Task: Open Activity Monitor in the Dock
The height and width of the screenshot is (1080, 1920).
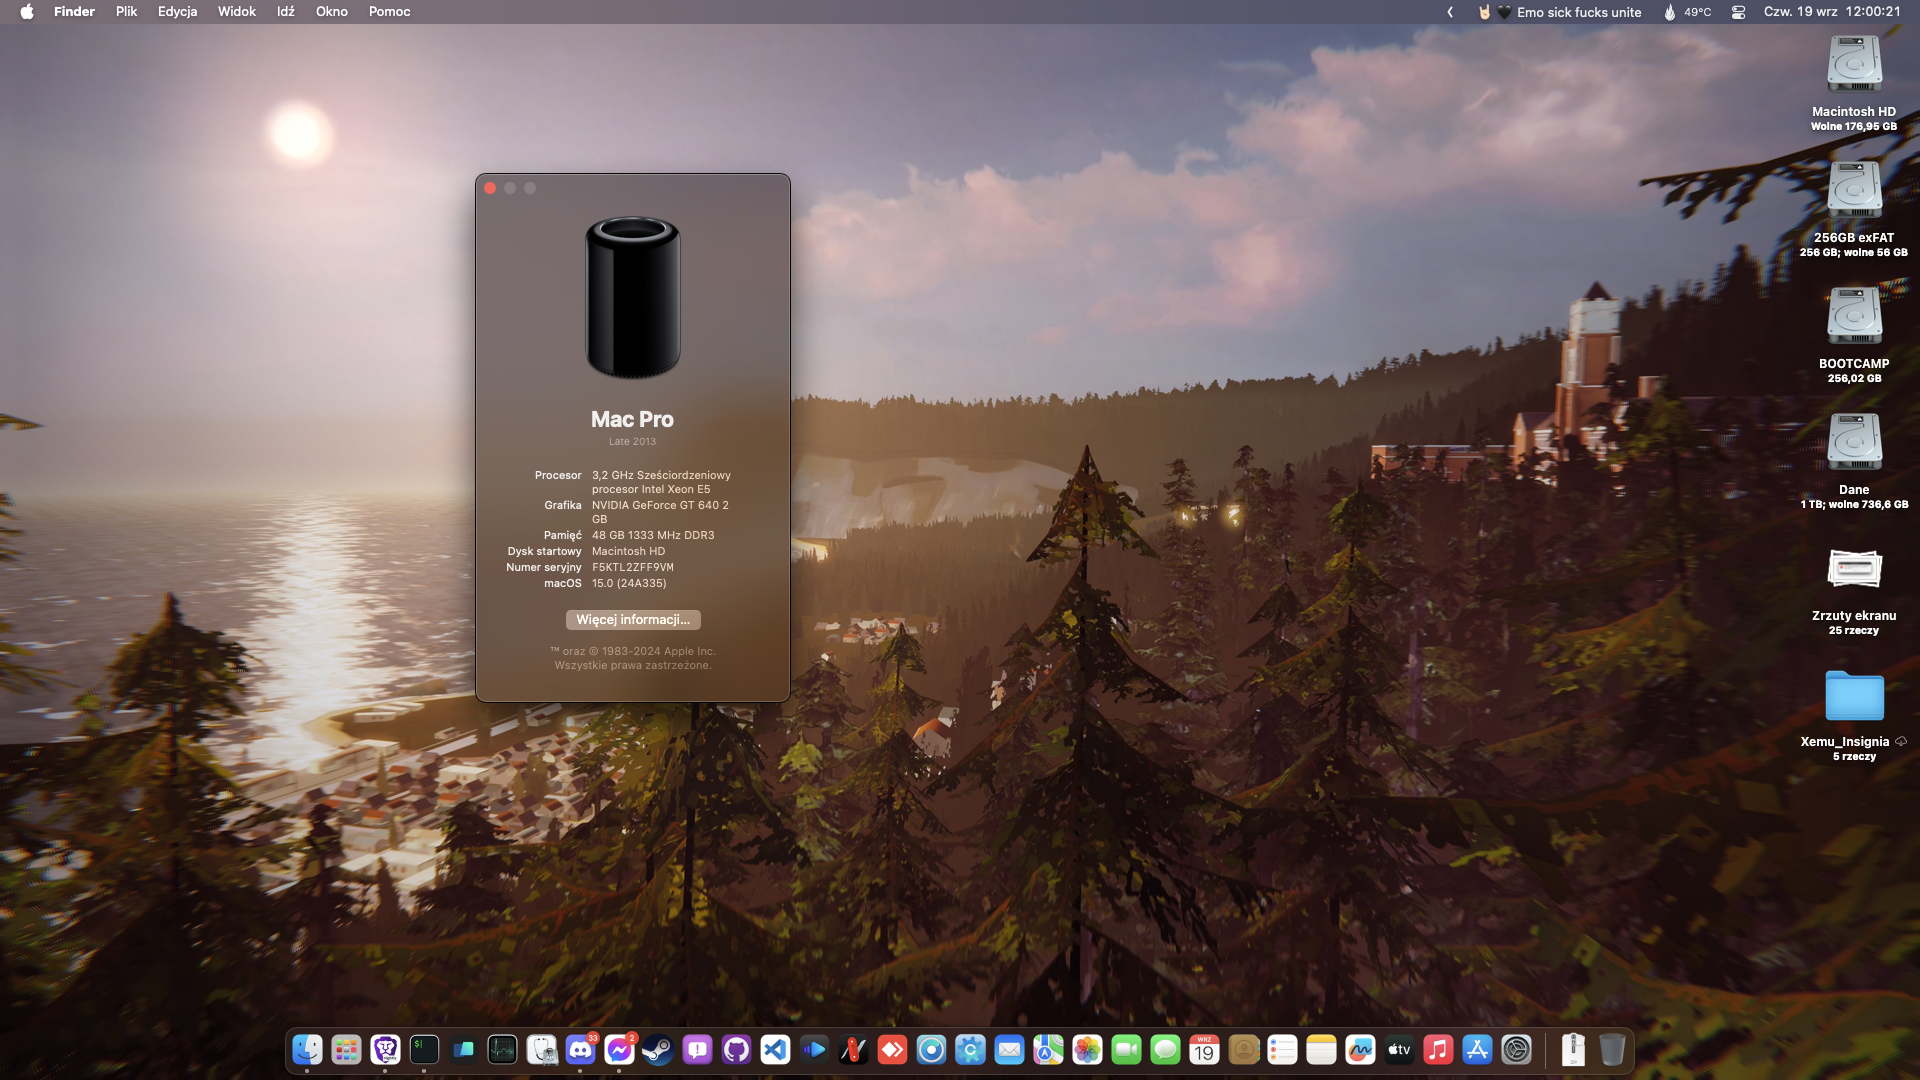Action: (x=502, y=1049)
